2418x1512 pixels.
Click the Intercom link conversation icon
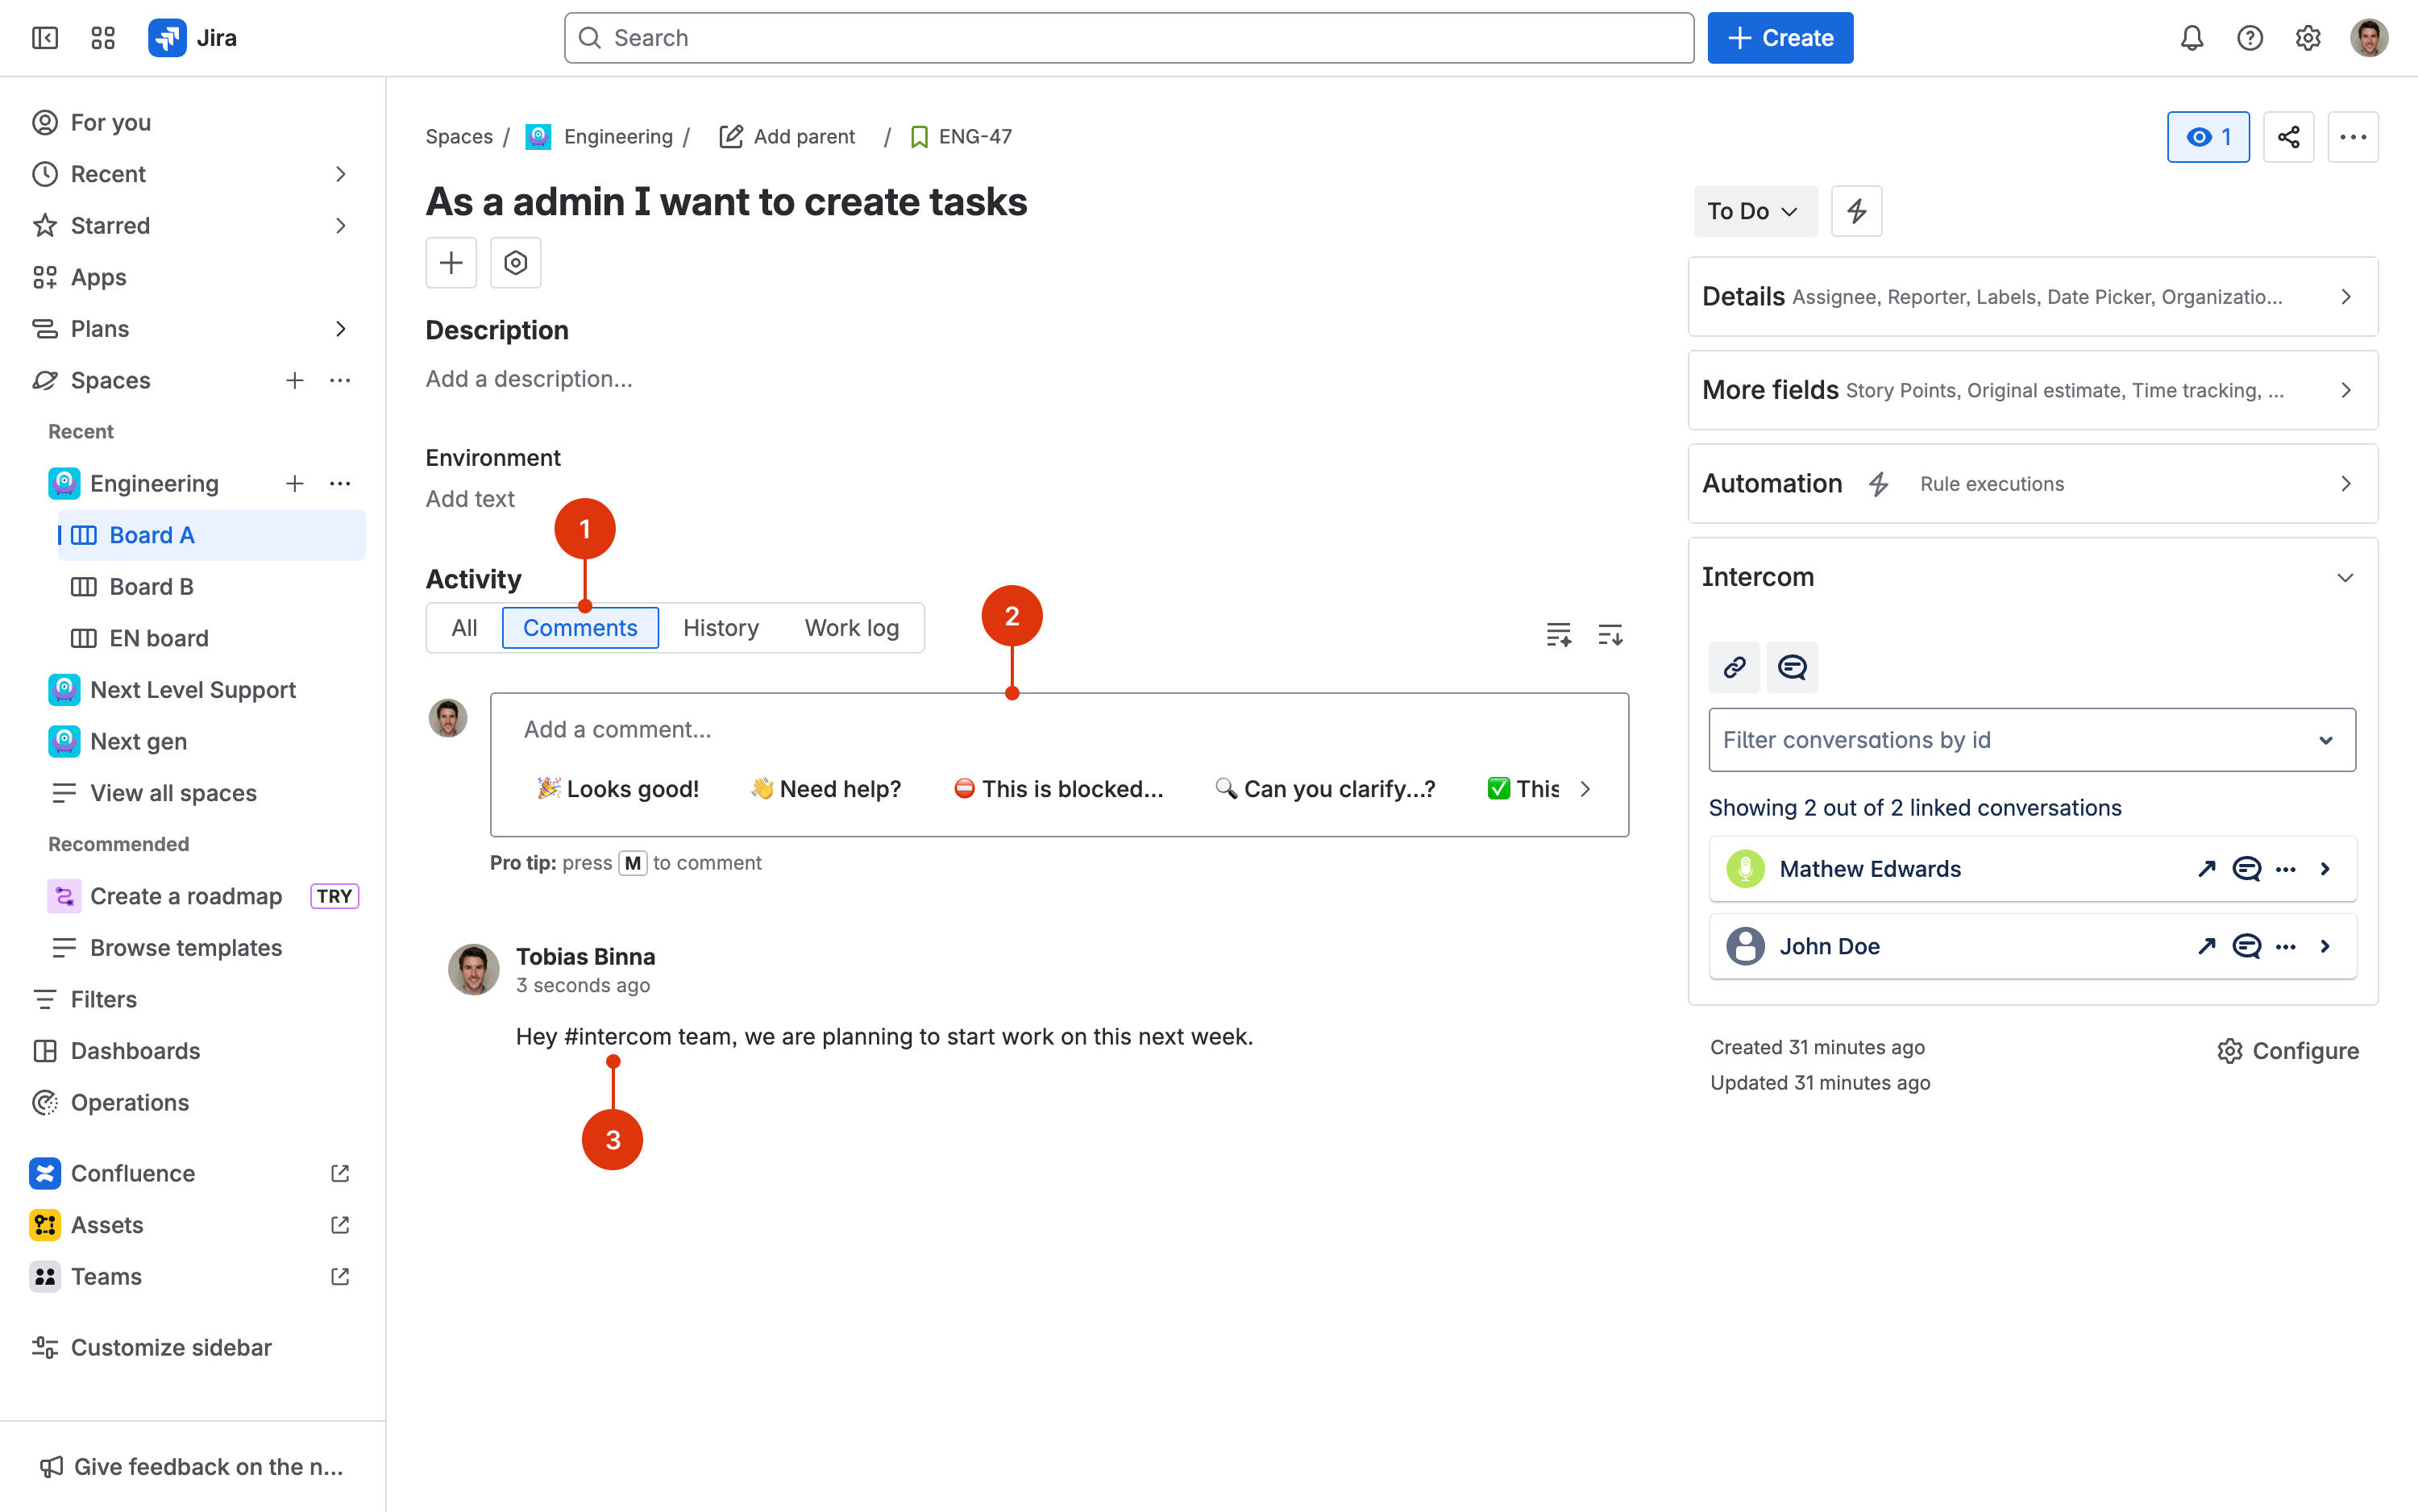point(1734,667)
